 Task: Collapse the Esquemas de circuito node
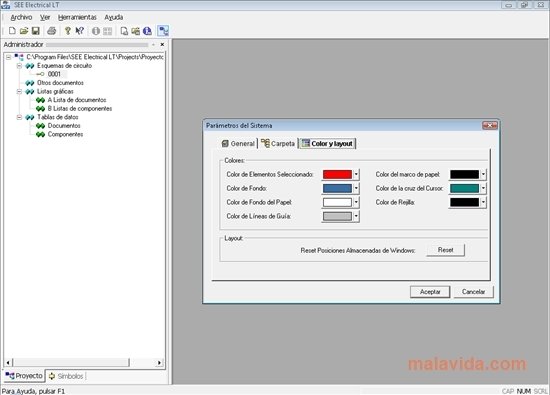pos(19,66)
